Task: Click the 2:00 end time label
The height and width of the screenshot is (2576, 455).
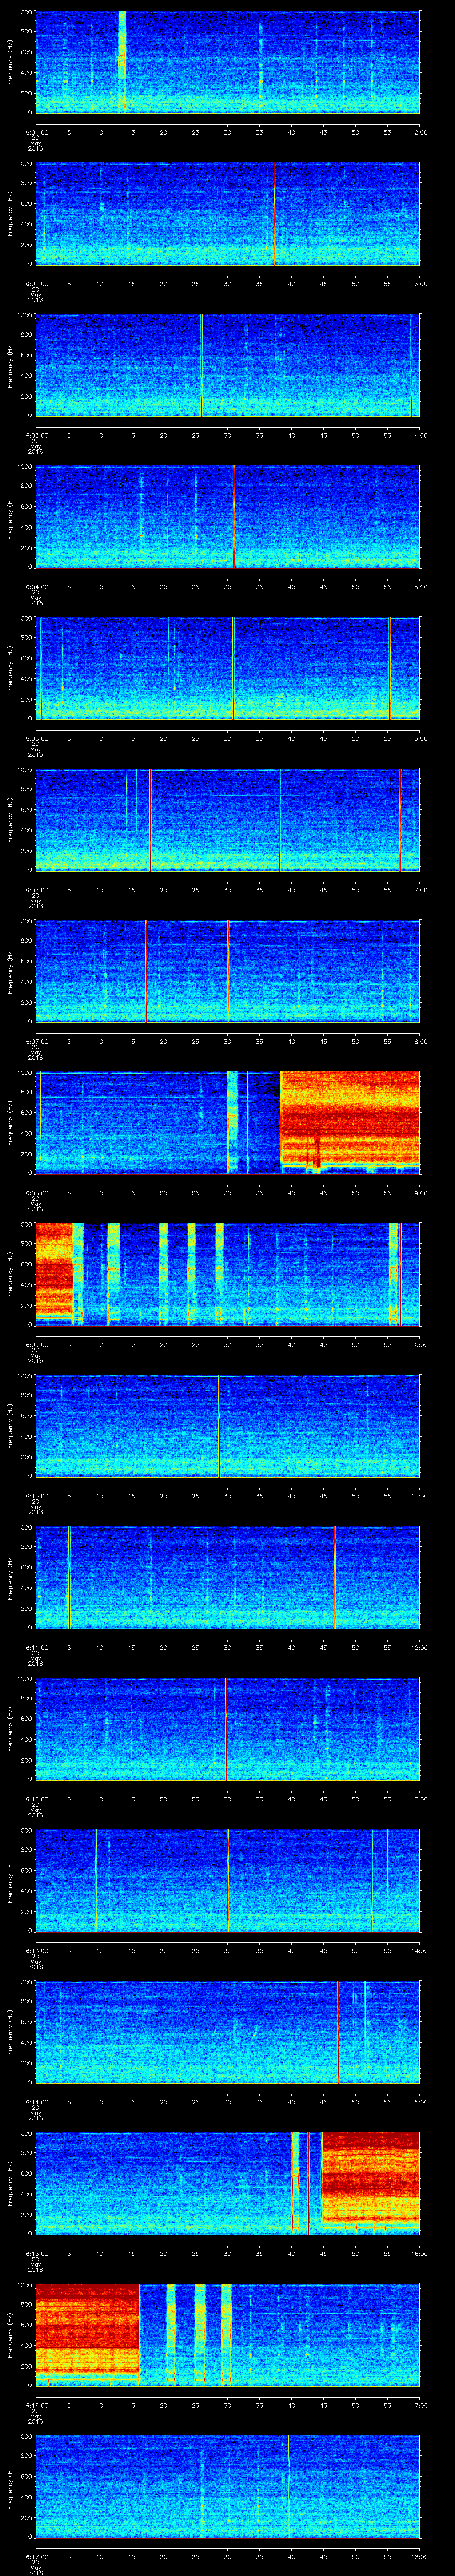Action: (420, 131)
